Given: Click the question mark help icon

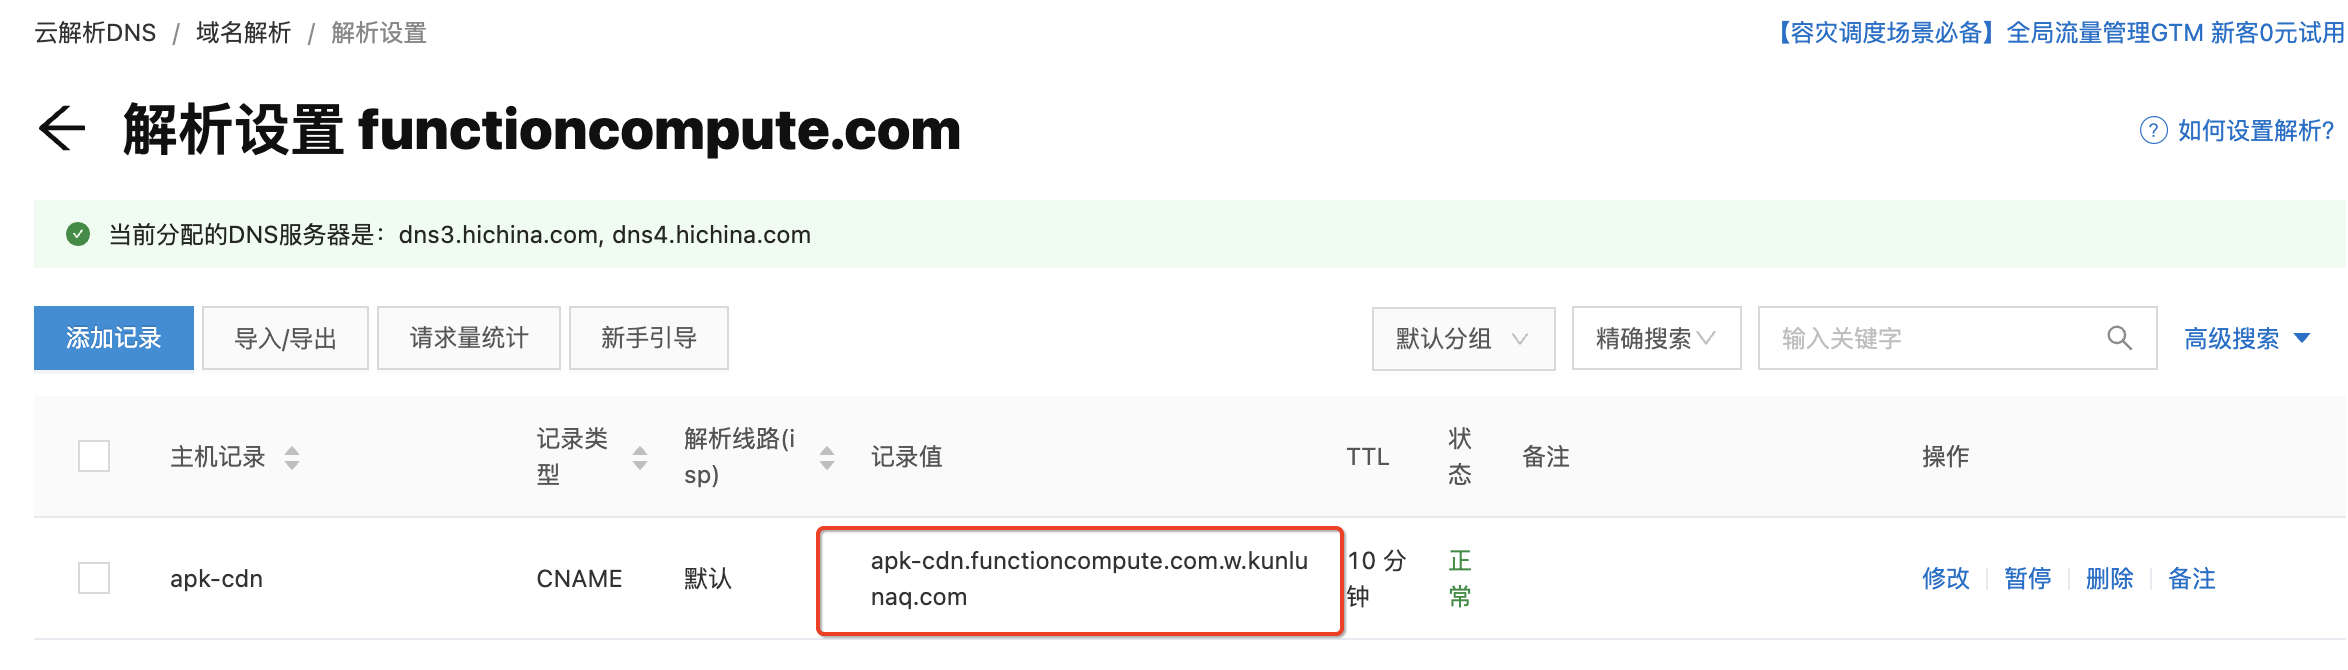Looking at the screenshot, I should click(2153, 130).
